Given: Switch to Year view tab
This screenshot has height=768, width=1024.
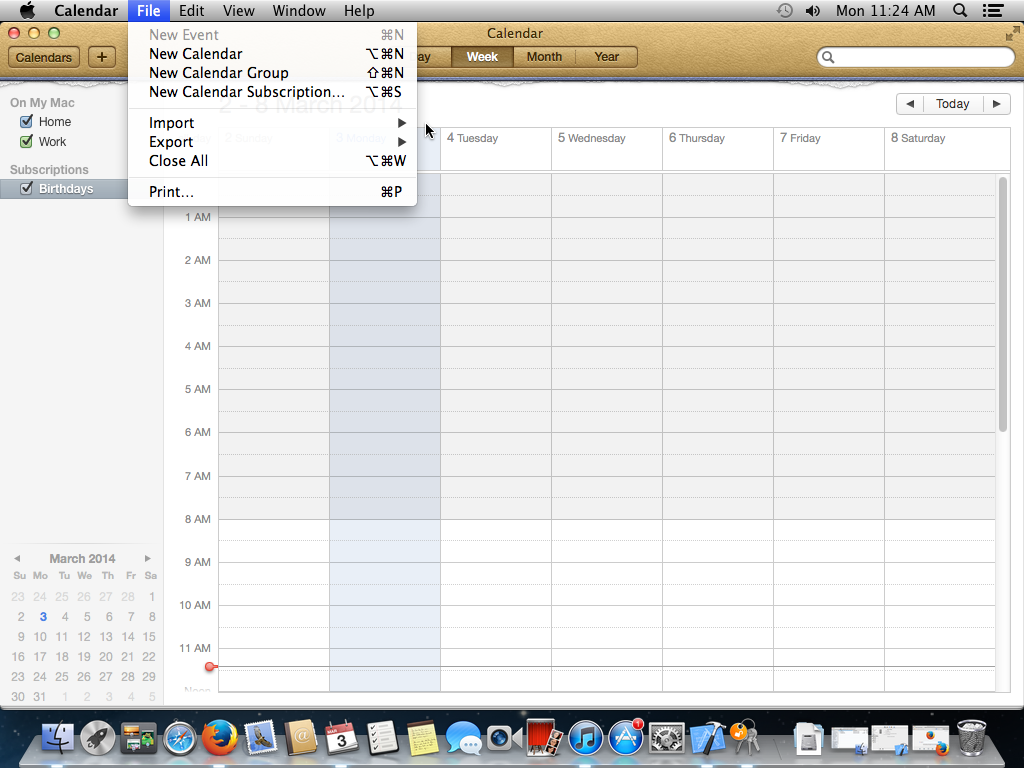Looking at the screenshot, I should [x=607, y=57].
